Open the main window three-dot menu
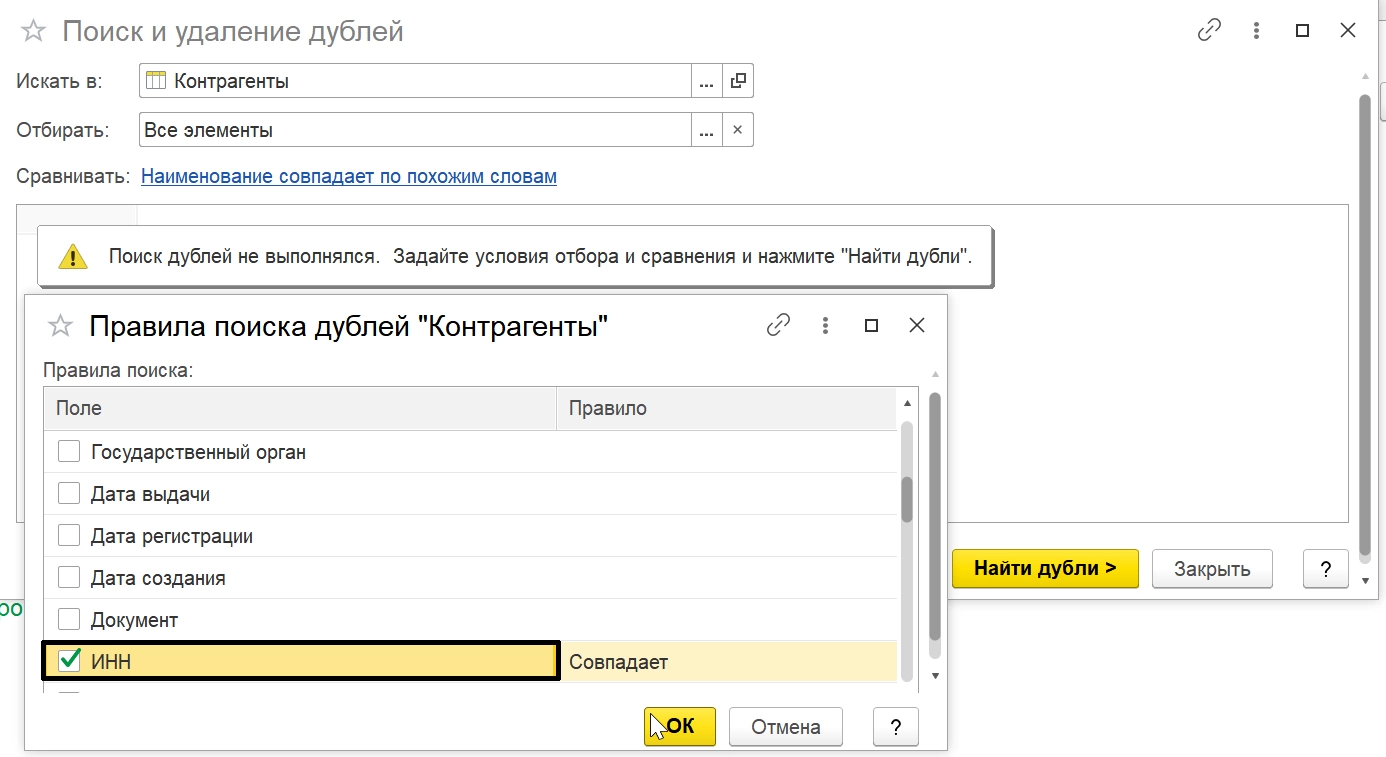 (1256, 31)
